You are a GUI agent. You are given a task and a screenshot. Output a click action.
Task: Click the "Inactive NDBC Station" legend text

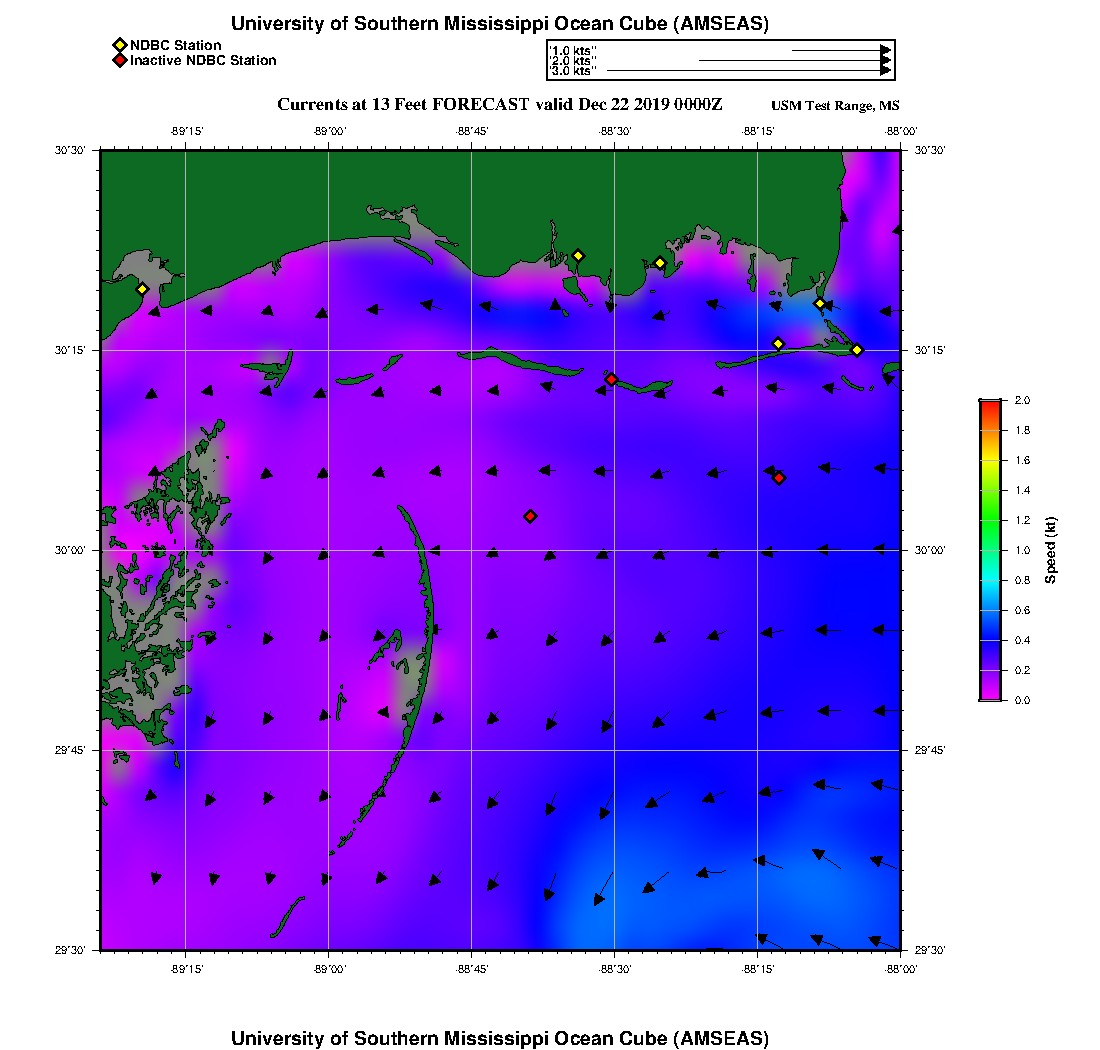coord(203,60)
